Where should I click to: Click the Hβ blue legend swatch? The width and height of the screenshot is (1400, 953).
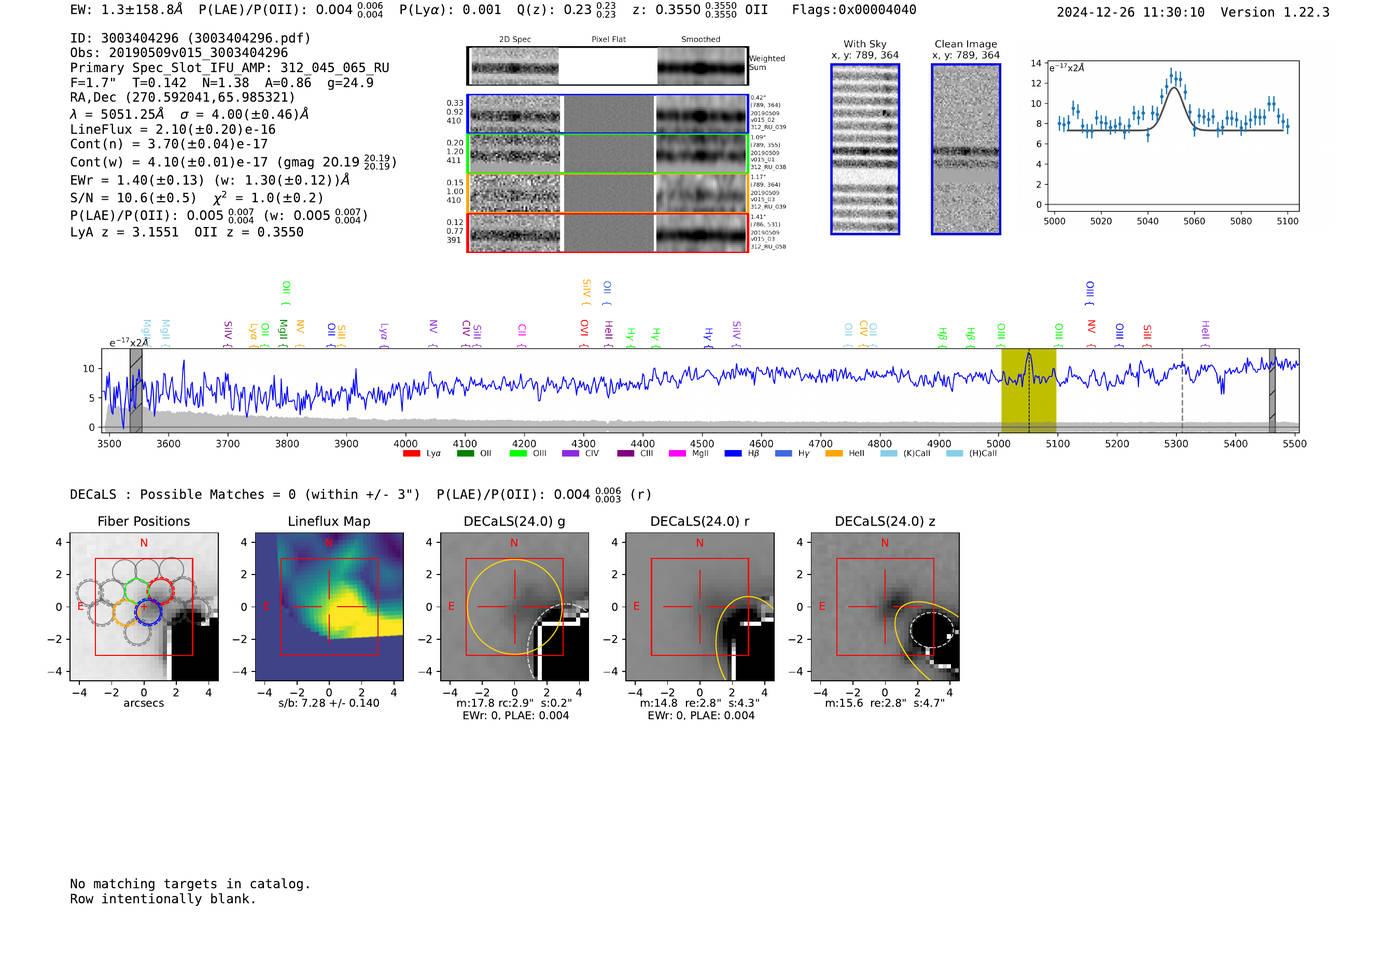733,454
